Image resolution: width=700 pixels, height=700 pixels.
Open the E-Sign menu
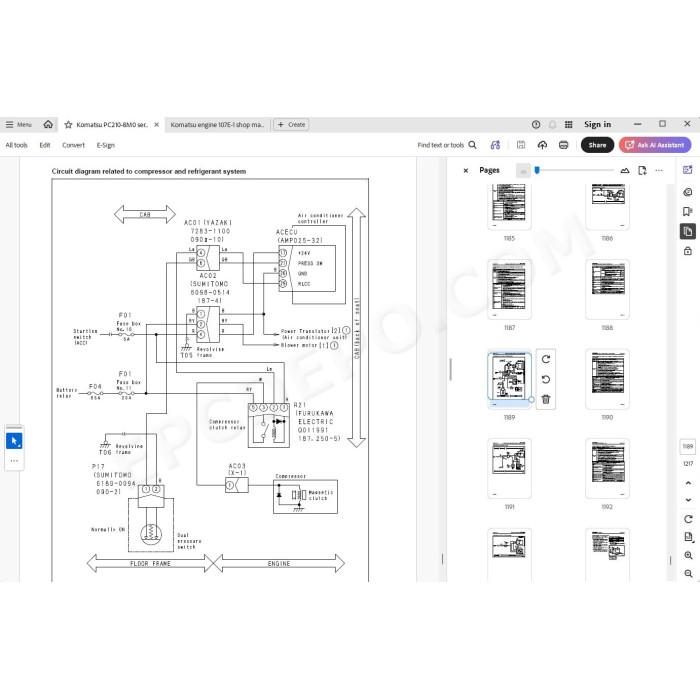(106, 145)
